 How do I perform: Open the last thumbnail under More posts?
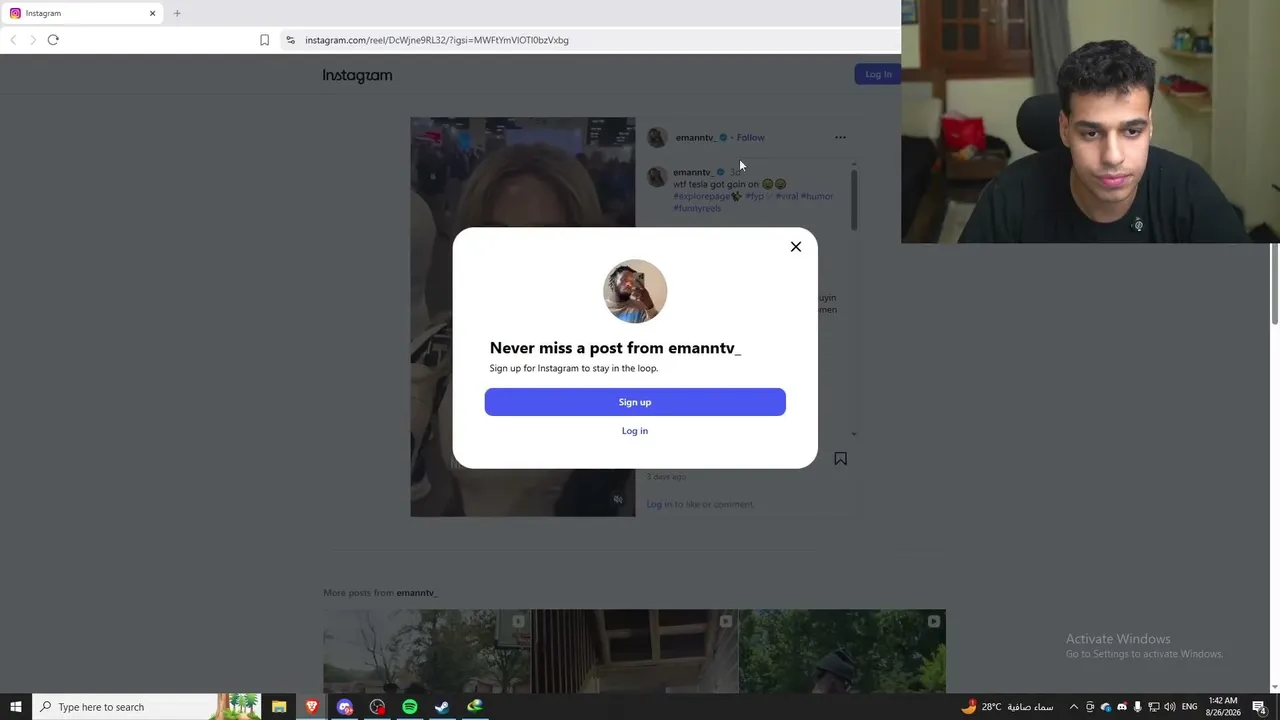point(842,651)
